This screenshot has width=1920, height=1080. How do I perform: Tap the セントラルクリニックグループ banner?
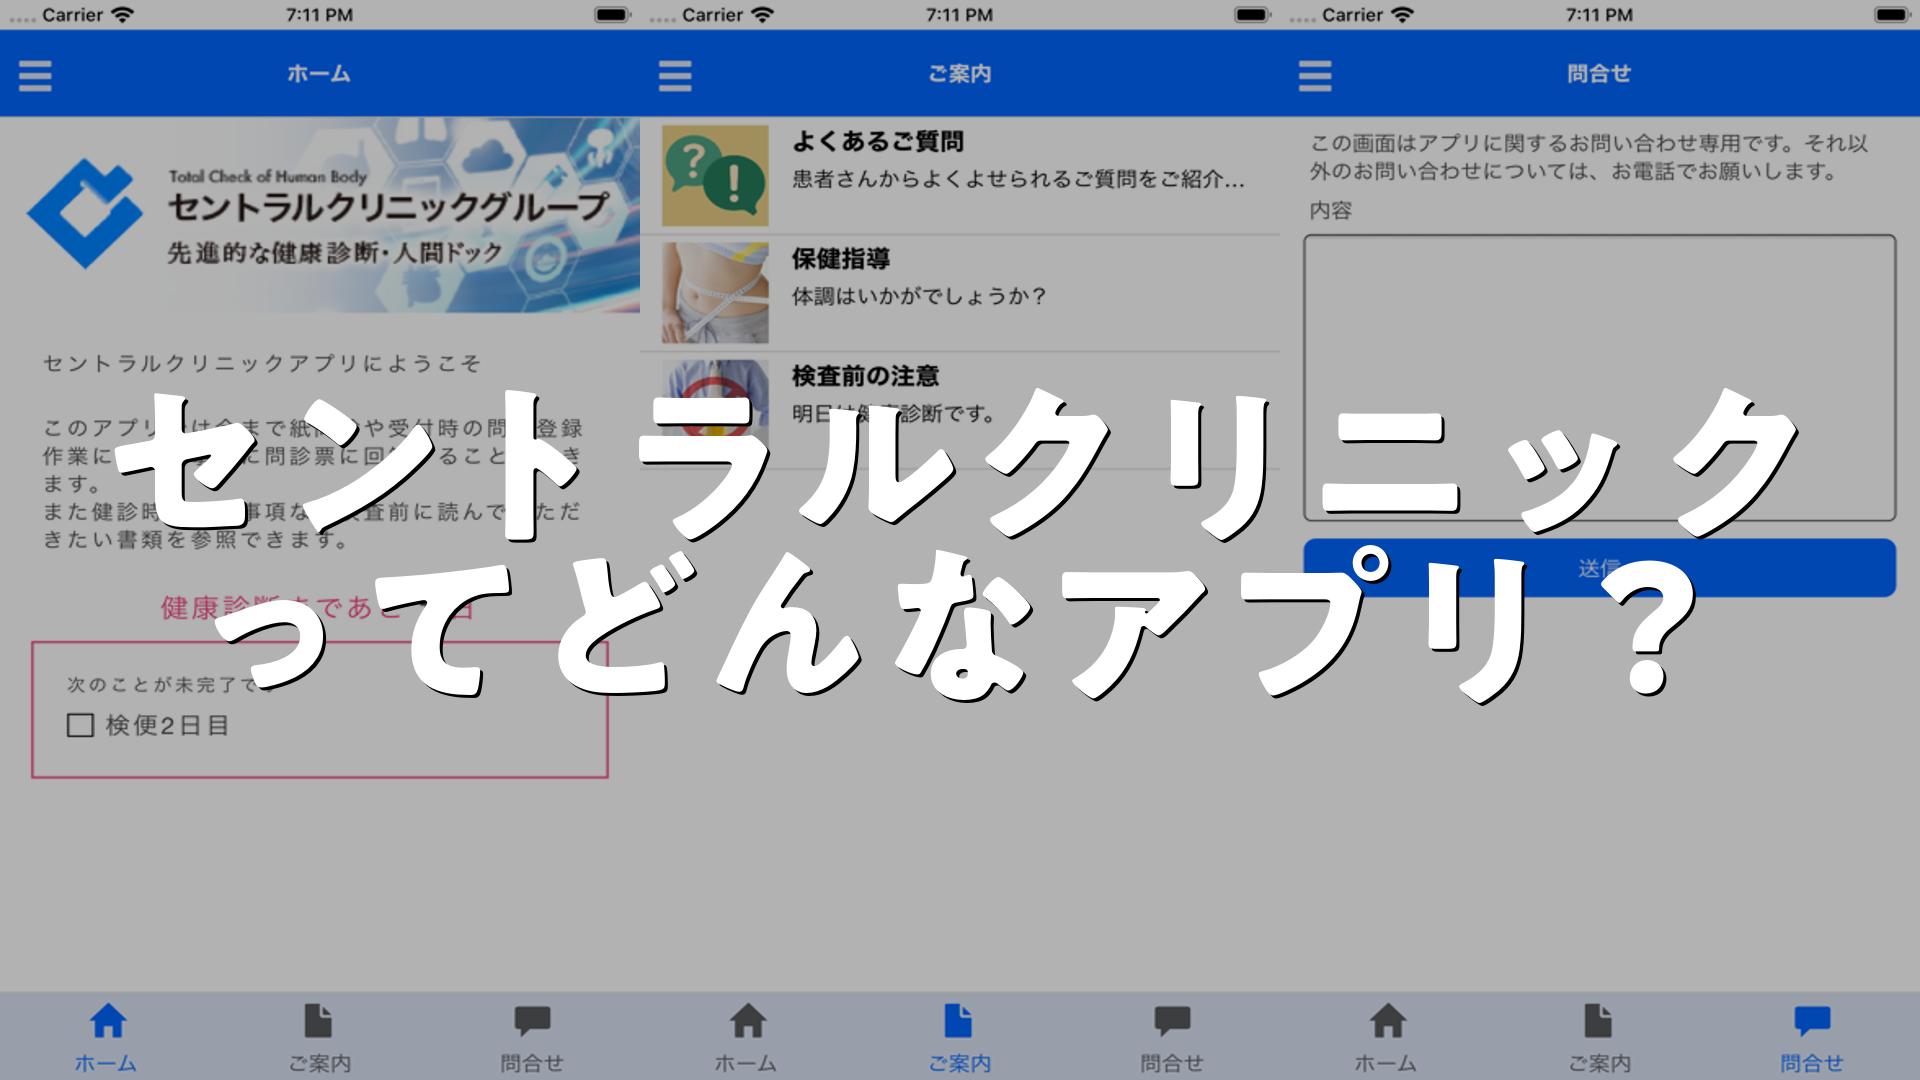pos(320,215)
